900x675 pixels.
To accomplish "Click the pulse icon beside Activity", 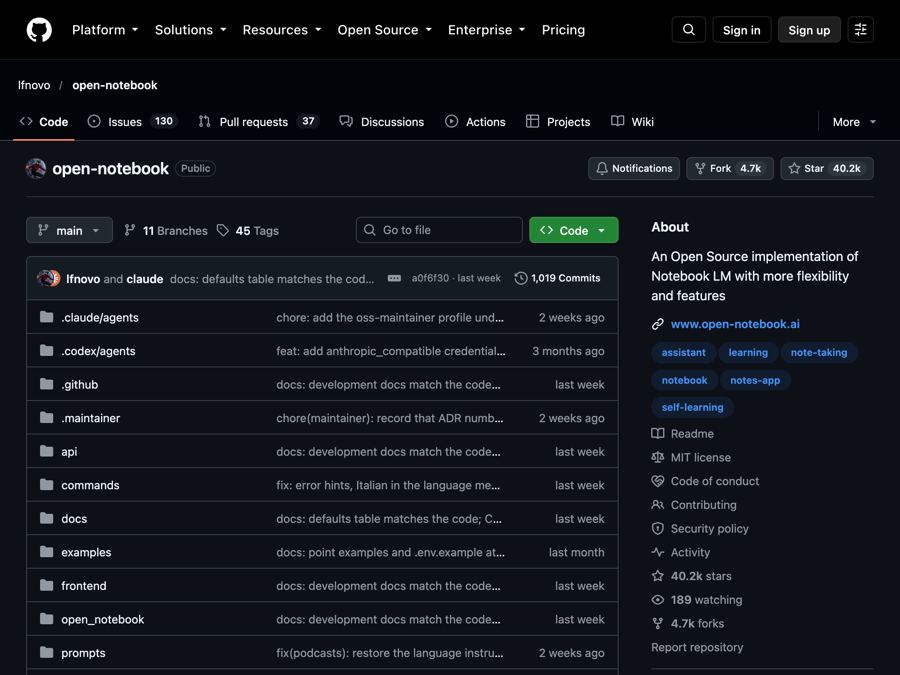I will click(658, 552).
